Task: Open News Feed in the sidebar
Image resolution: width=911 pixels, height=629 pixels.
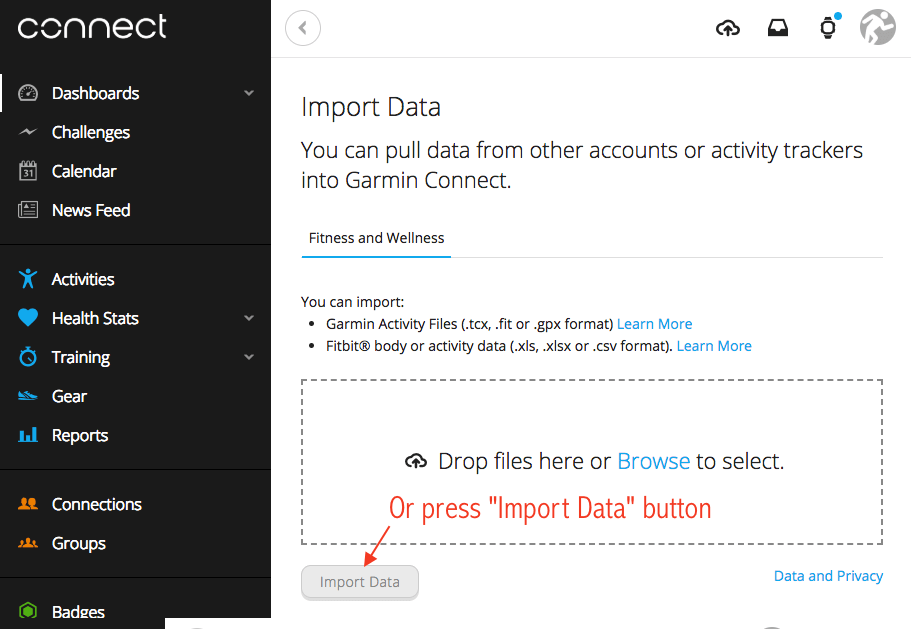Action: 90,210
